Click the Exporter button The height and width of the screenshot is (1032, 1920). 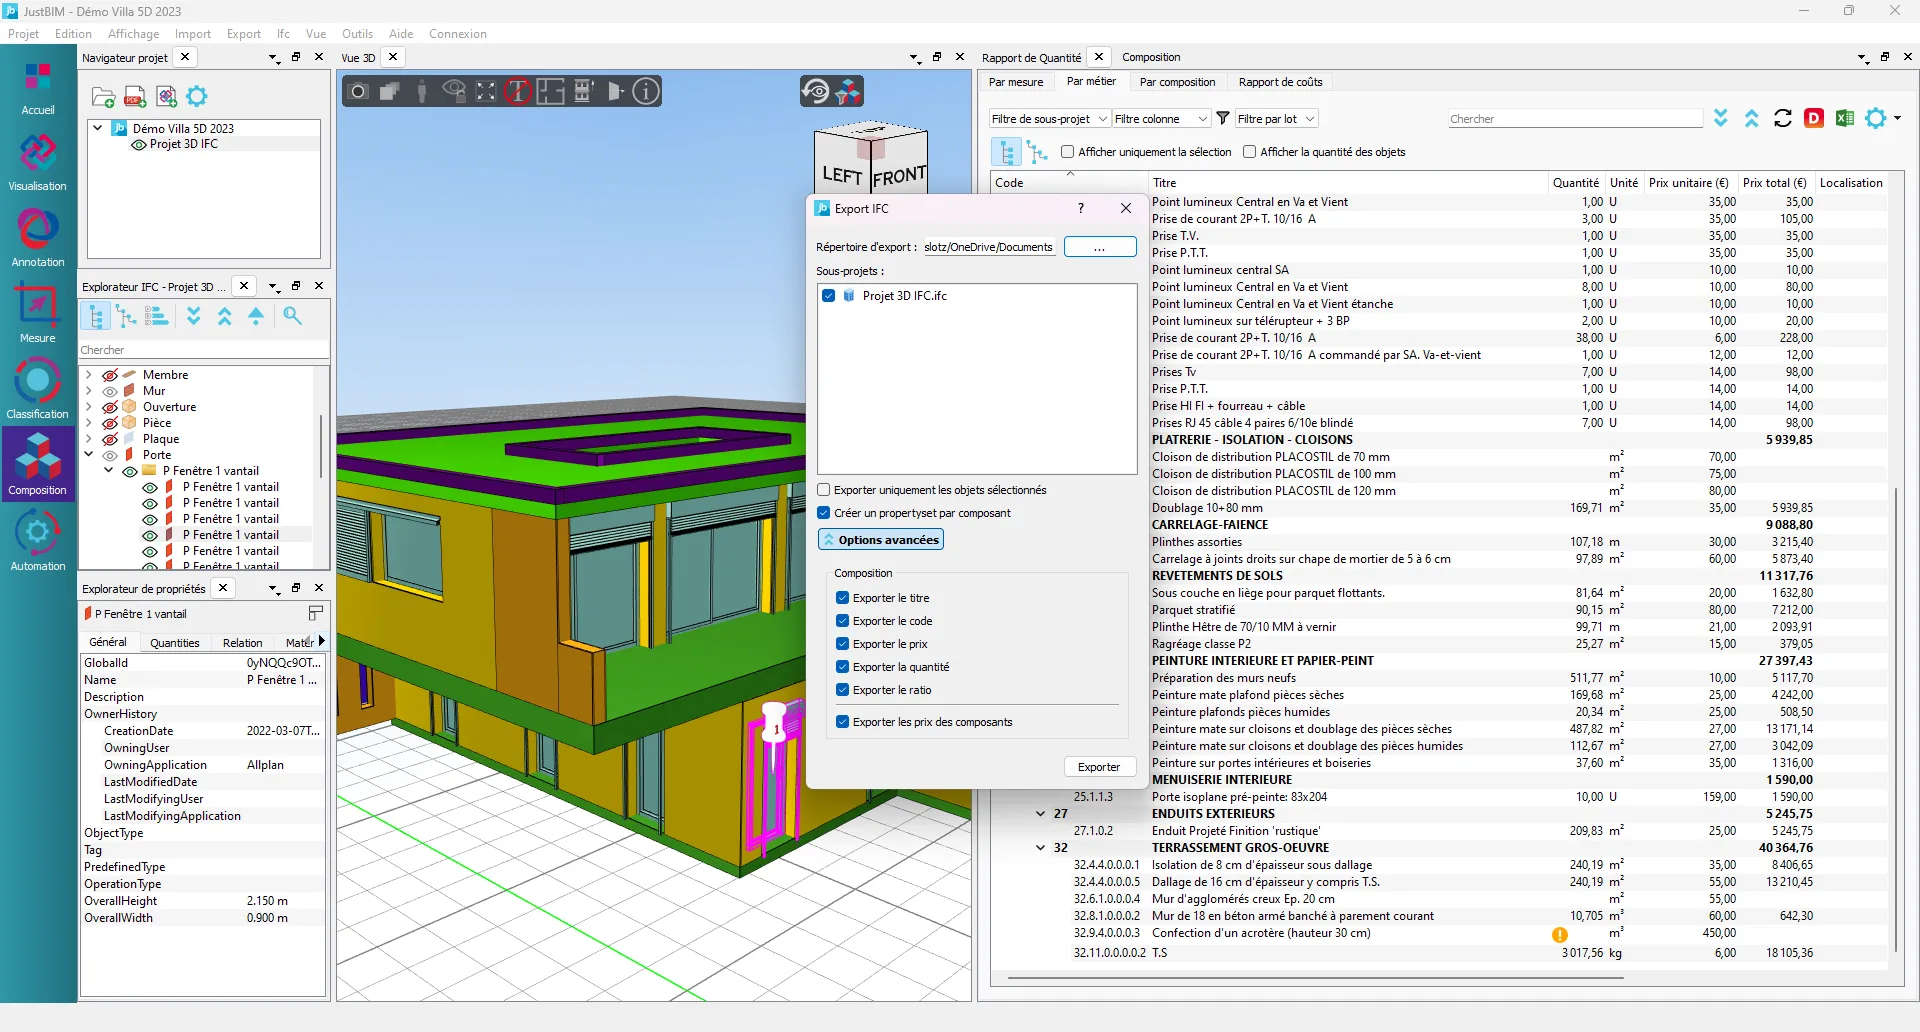(x=1099, y=767)
